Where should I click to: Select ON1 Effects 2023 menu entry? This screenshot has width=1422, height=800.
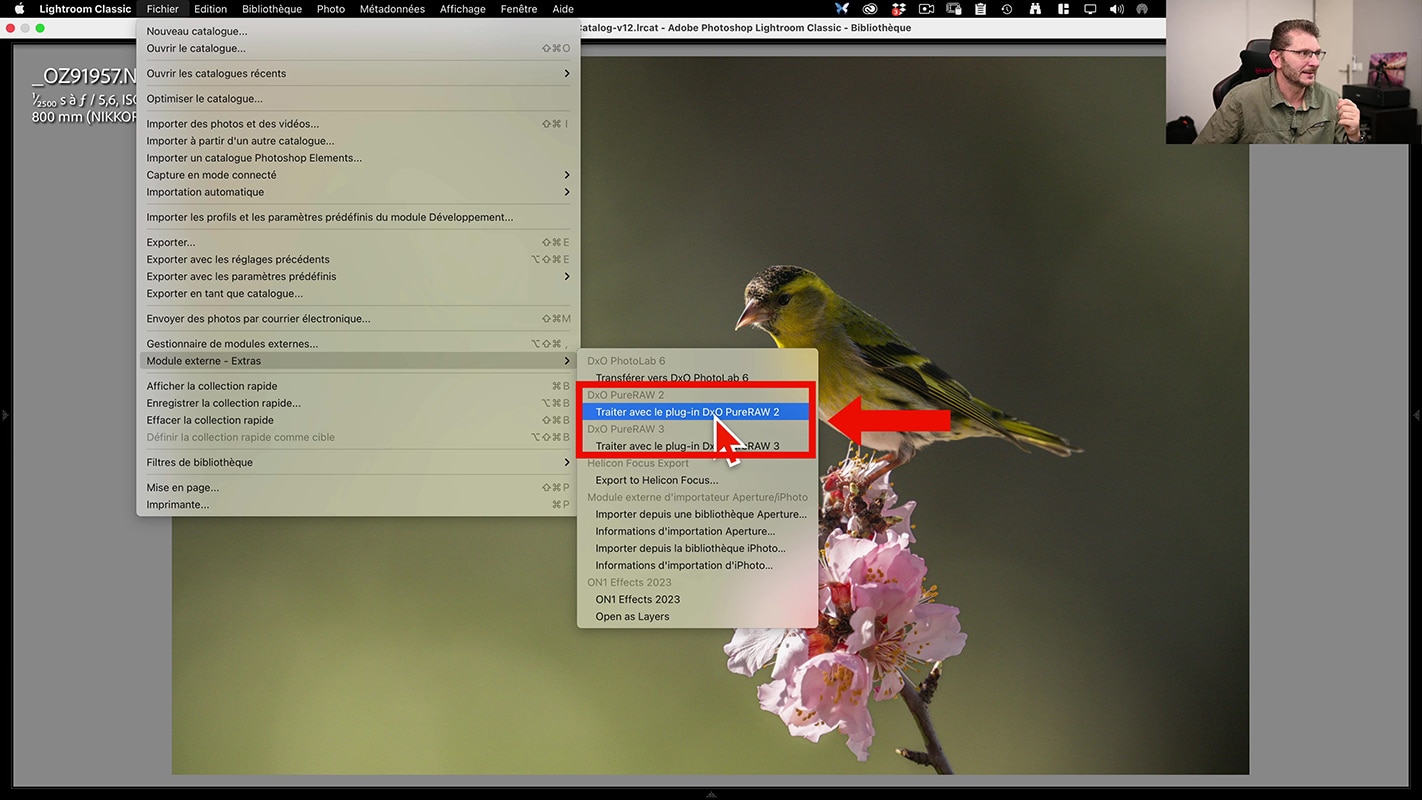(x=697, y=599)
